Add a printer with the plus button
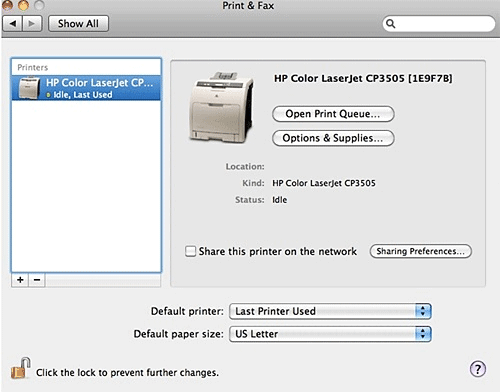The image size is (500, 392). (20, 280)
